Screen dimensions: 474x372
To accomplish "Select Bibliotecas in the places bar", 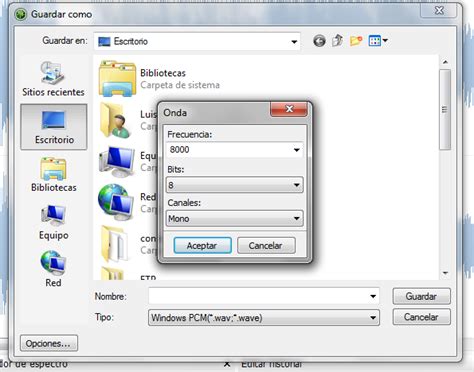I will [54, 174].
